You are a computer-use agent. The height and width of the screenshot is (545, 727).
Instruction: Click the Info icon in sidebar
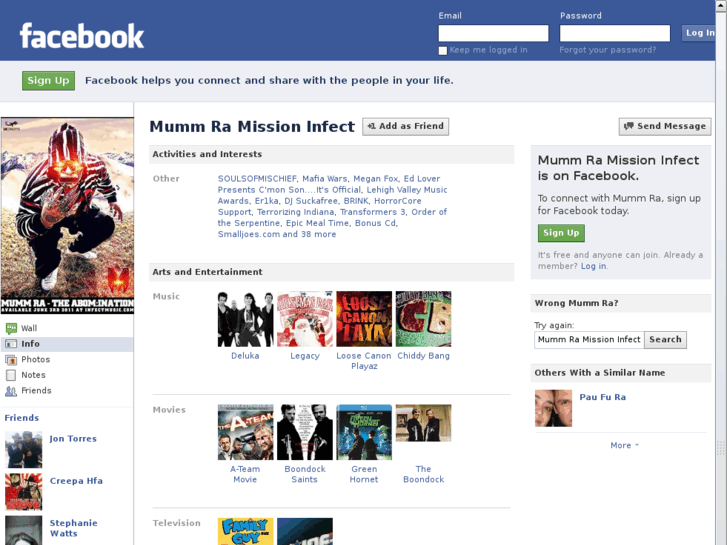(11, 344)
